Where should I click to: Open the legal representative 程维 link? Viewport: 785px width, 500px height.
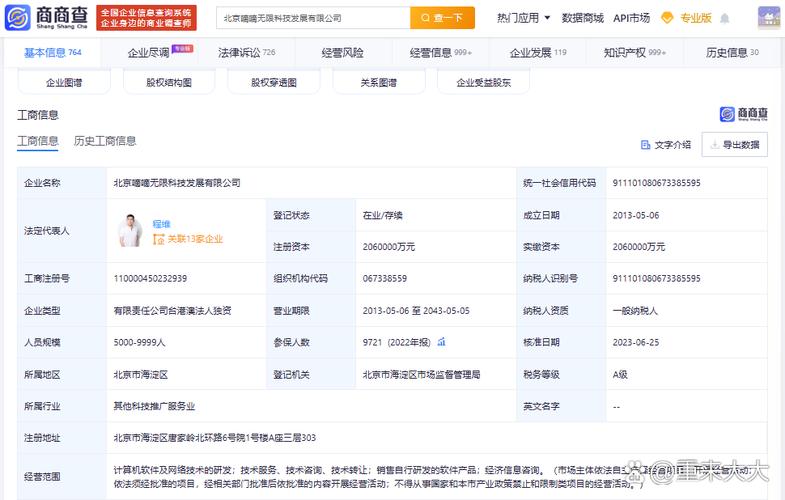161,224
